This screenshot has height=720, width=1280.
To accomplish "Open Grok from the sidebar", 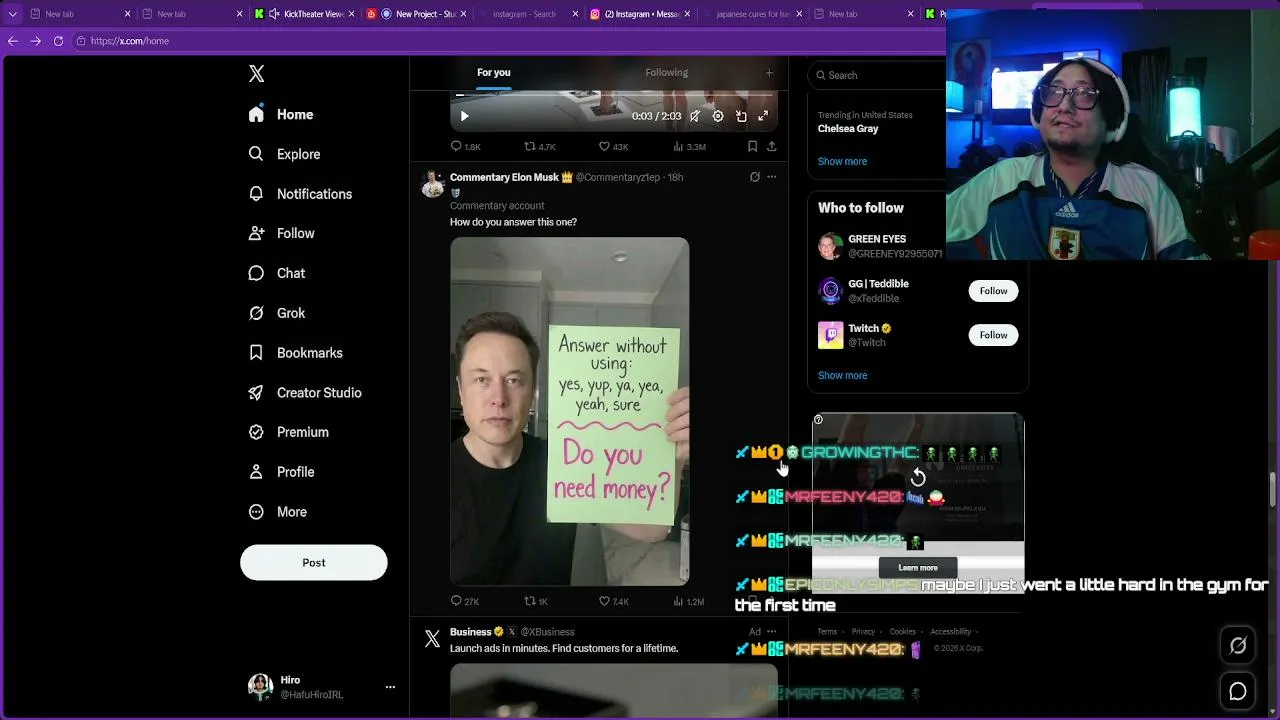I will pos(277,313).
